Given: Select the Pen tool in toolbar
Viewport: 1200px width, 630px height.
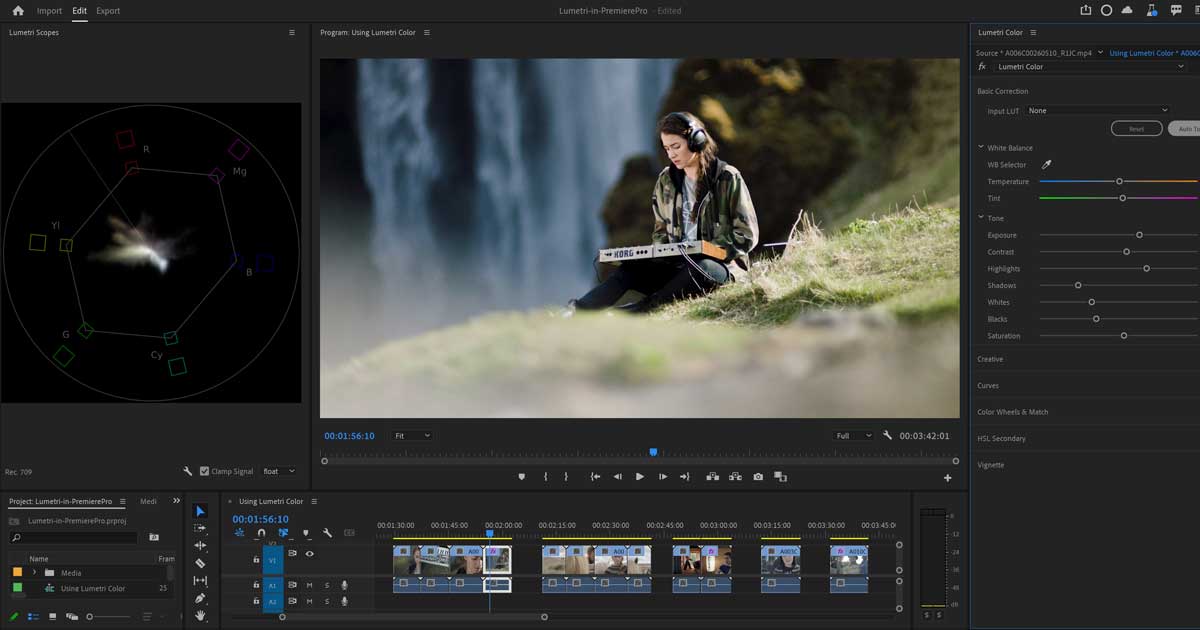Looking at the screenshot, I should coord(200,598).
